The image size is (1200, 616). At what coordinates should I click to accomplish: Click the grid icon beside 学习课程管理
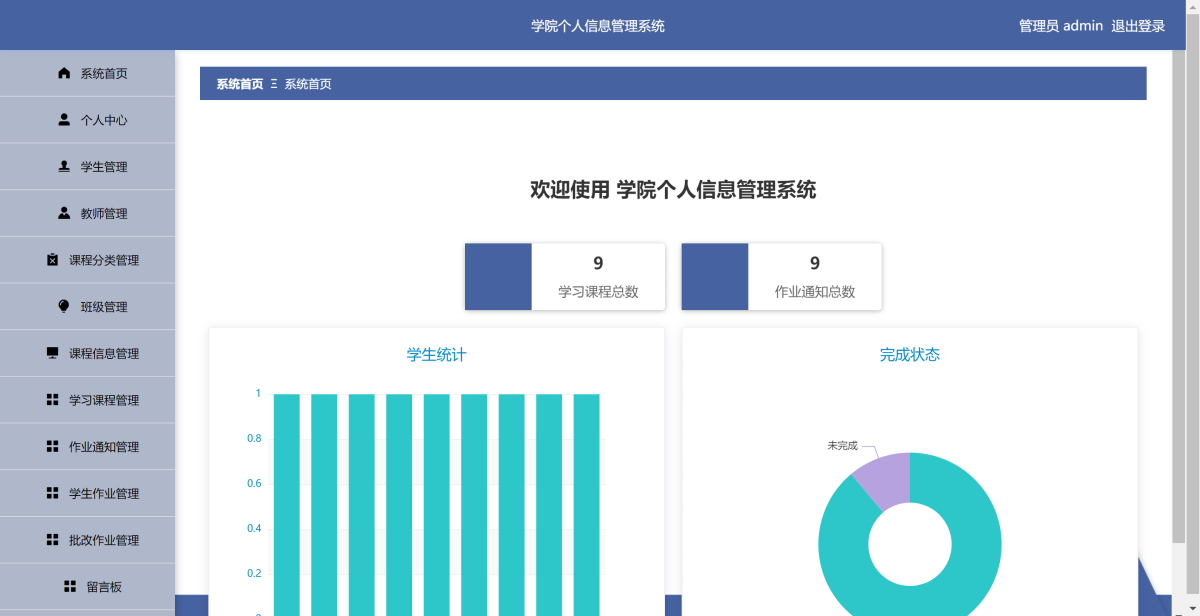53,400
